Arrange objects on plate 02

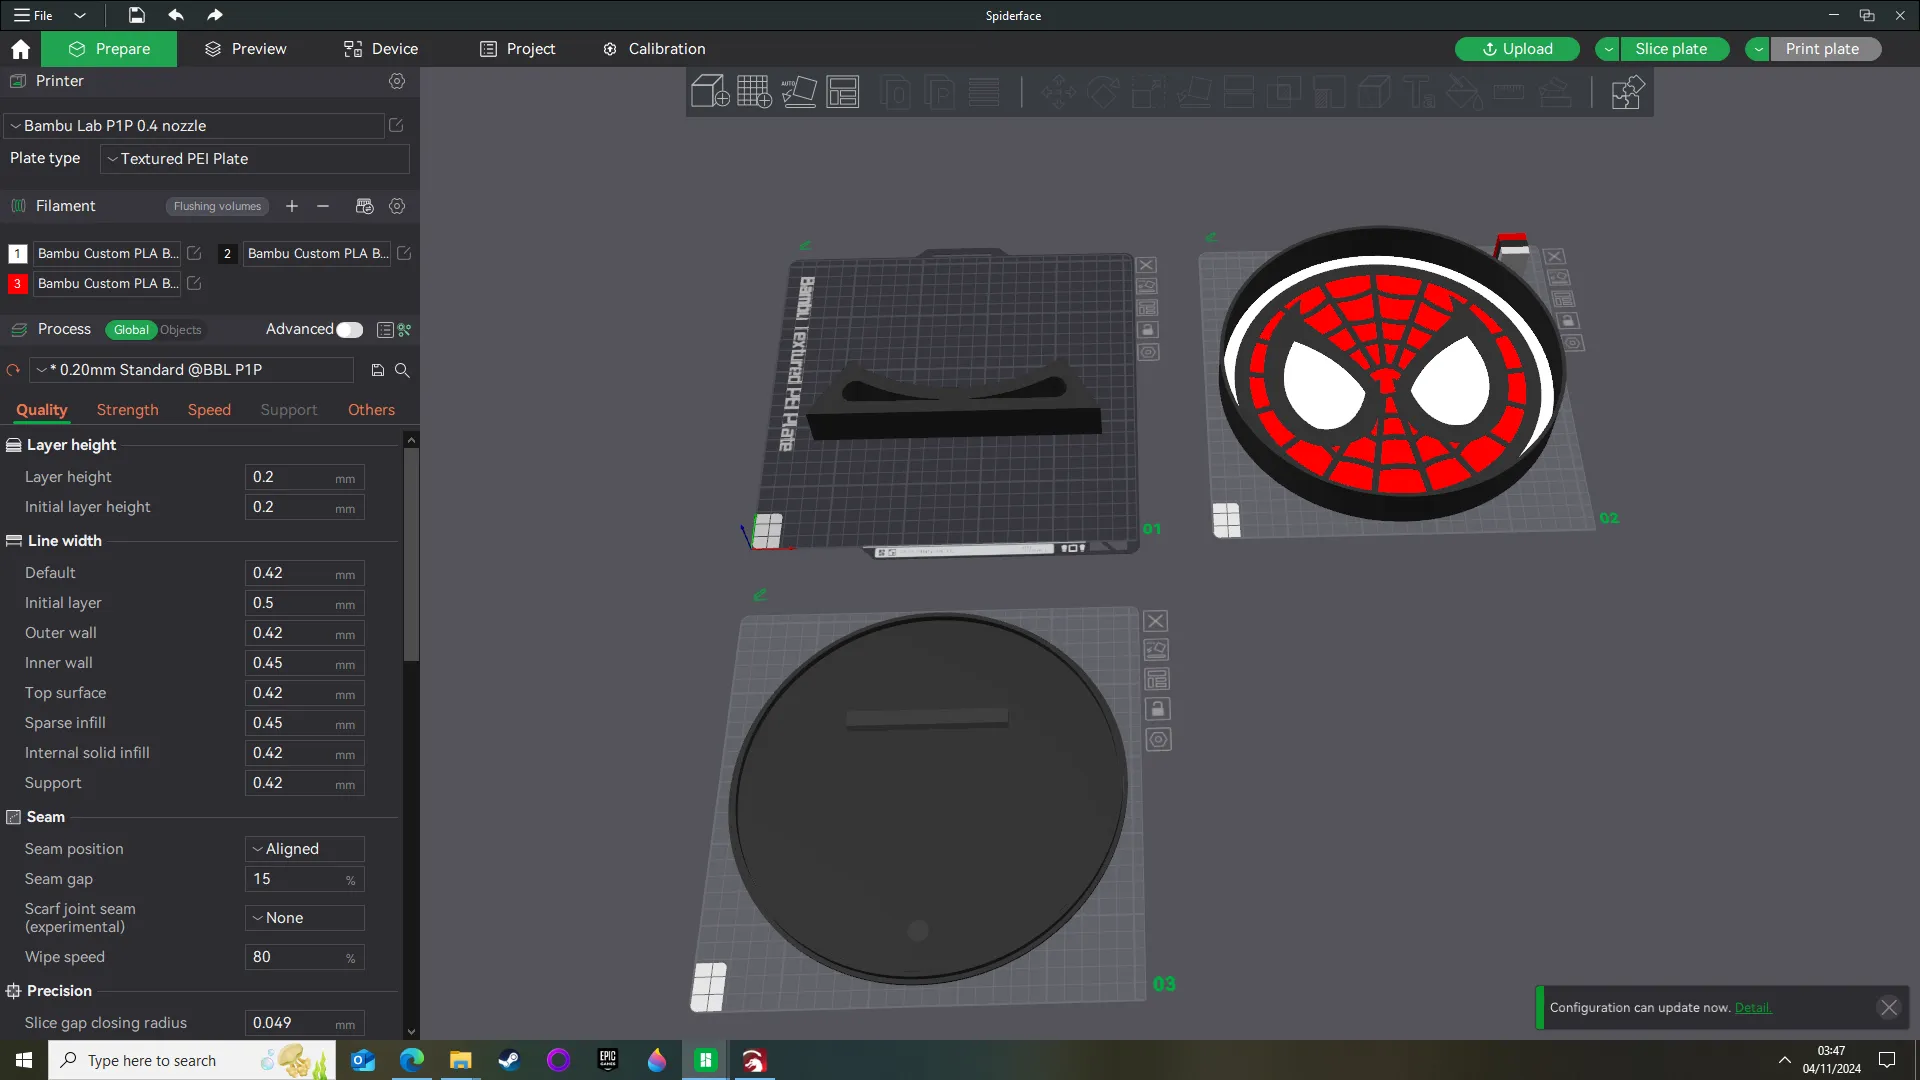tap(1562, 299)
